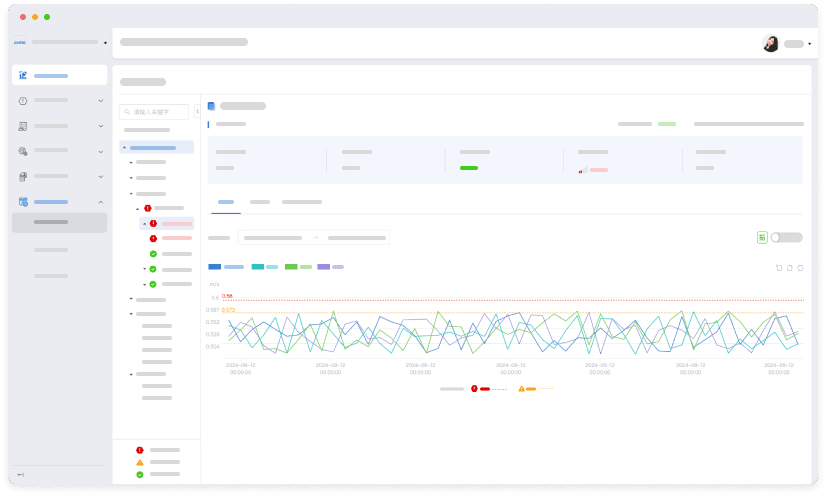Image resolution: width=826 pixels, height=496 pixels.
Task: Click the chart icon in the first sidebar item
Action: coord(23,75)
